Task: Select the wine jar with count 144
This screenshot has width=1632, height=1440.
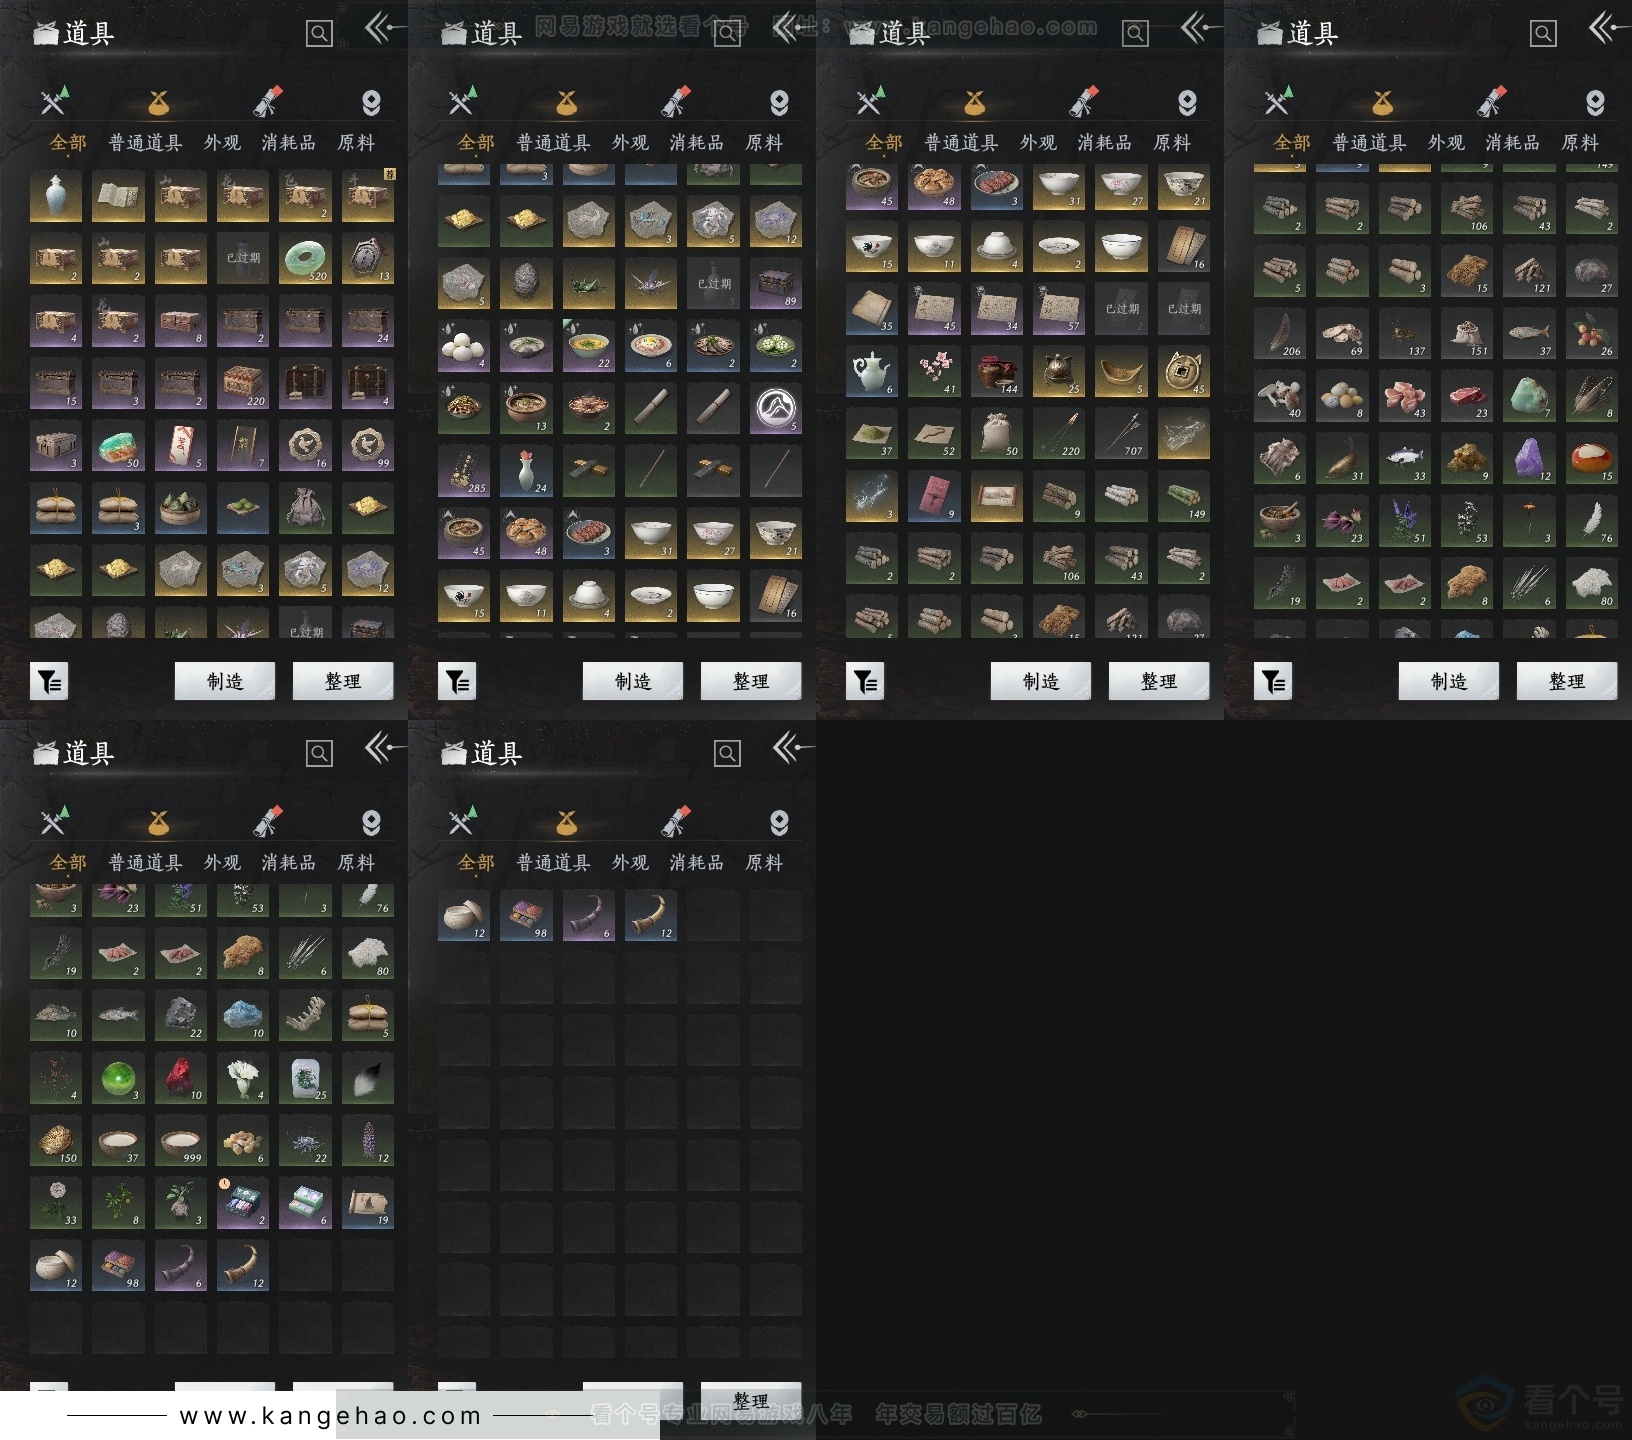Action: [997, 371]
